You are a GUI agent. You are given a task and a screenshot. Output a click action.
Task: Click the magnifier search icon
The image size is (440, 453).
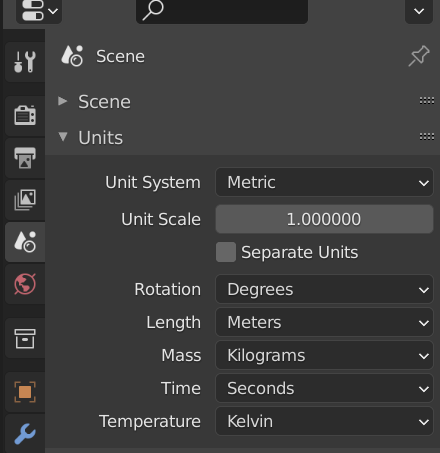click(x=153, y=10)
